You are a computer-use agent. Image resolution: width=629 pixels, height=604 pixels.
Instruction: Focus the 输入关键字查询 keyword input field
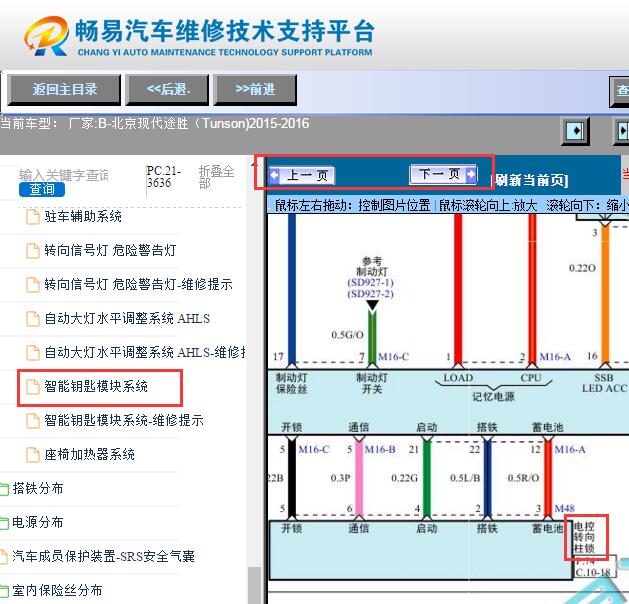[64, 175]
